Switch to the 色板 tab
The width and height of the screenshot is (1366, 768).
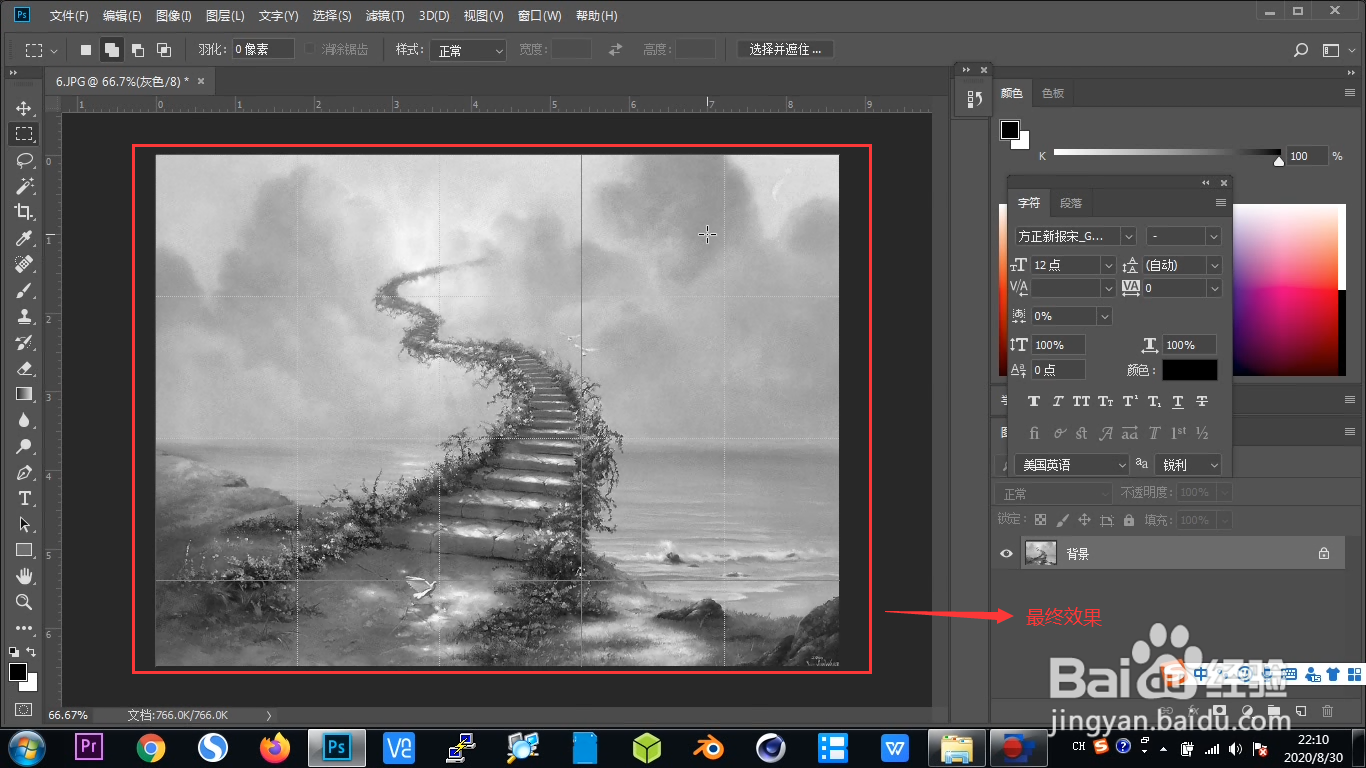pos(1053,93)
